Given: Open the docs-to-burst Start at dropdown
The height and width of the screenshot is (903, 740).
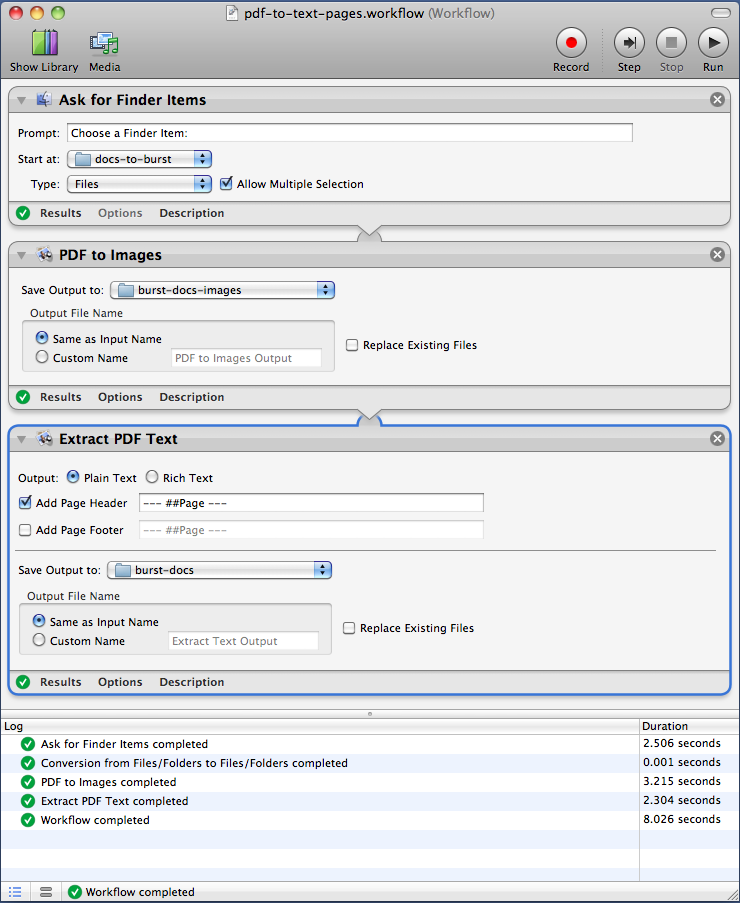Looking at the screenshot, I should 140,159.
